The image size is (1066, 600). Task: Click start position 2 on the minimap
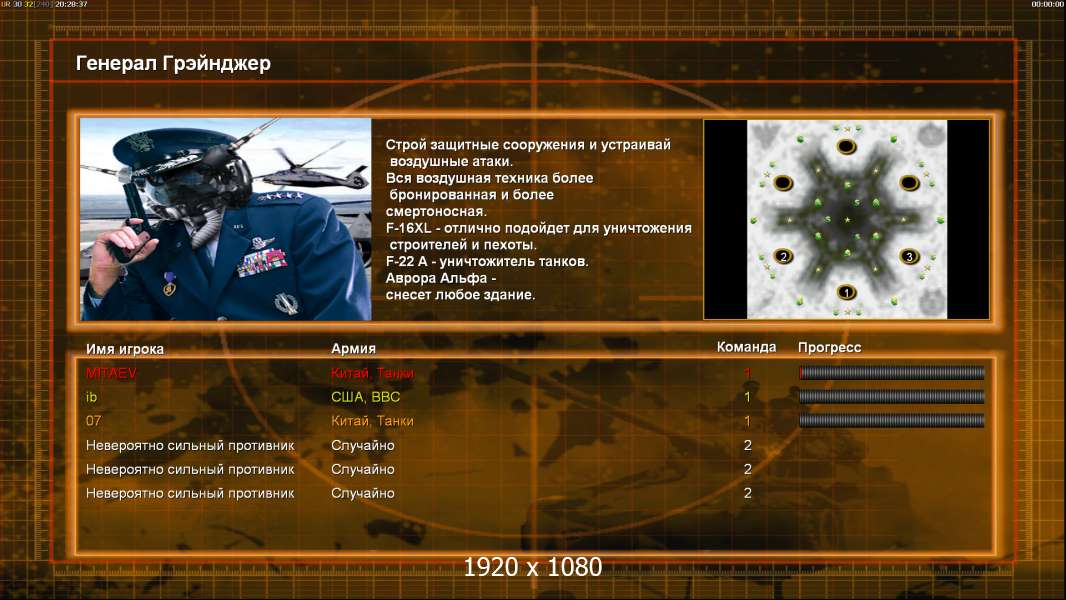(x=783, y=256)
